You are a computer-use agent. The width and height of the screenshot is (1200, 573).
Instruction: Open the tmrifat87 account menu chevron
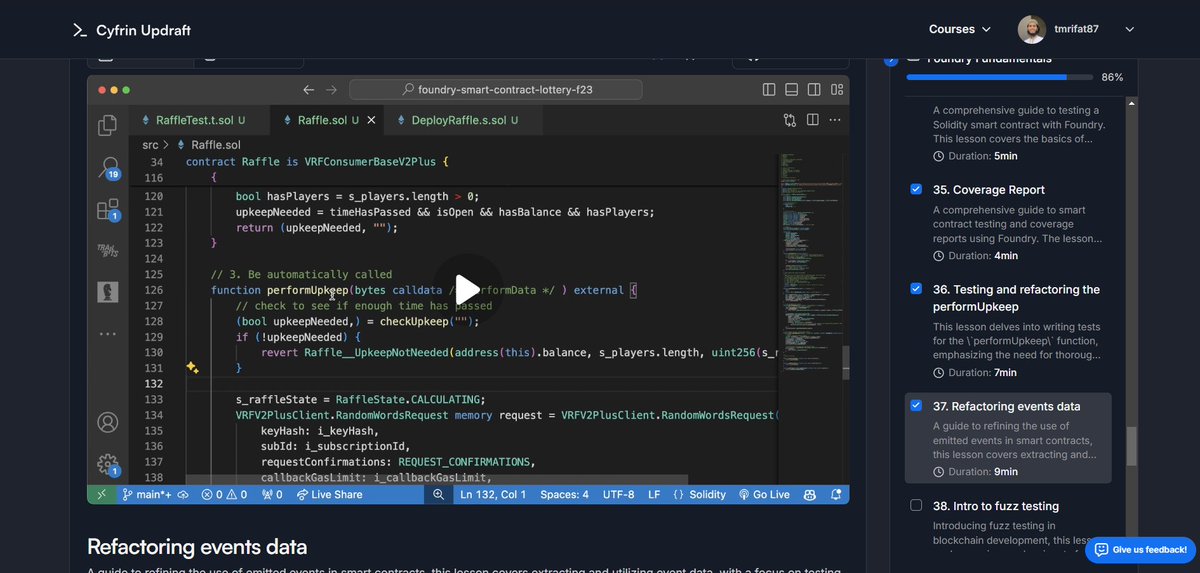1130,30
